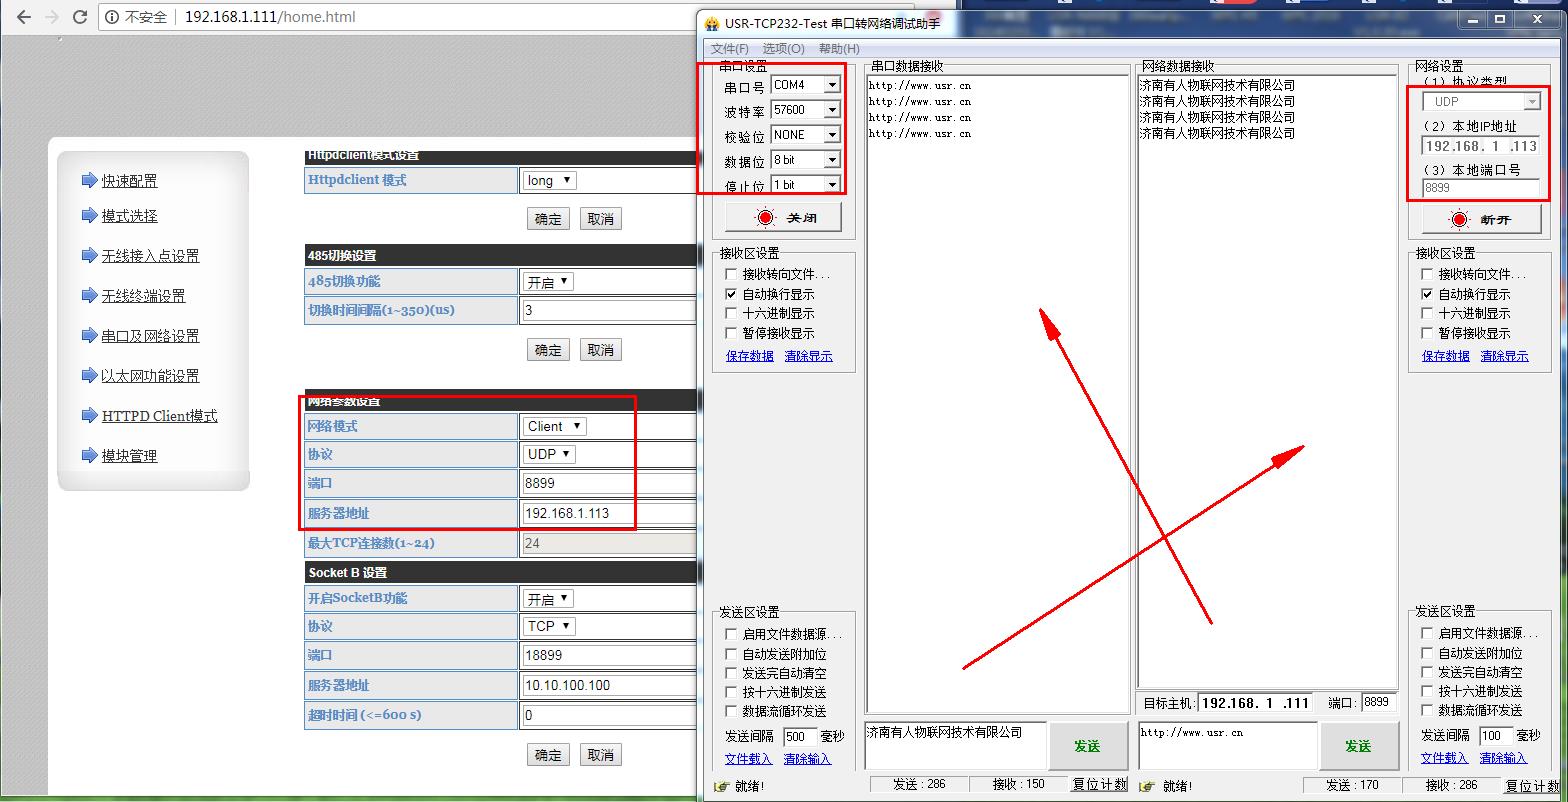Open the 网络模式 Client dropdown
This screenshot has width=1568, height=802.
pyautogui.click(x=554, y=426)
